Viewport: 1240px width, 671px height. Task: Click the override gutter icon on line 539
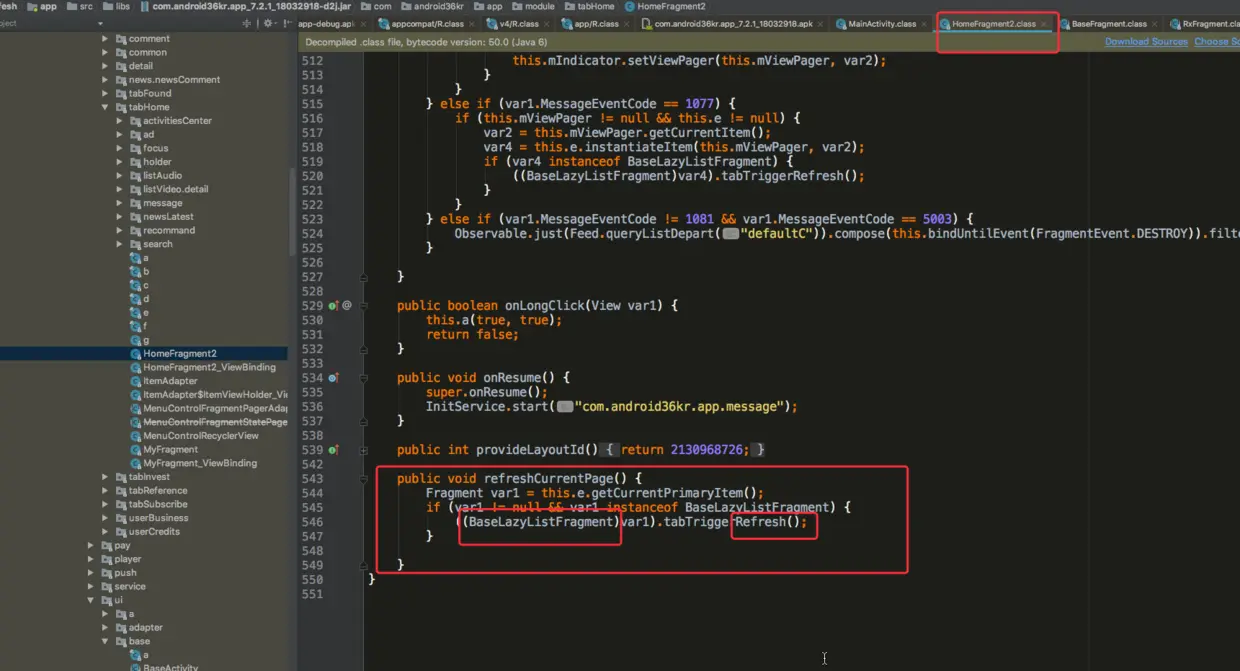pyautogui.click(x=335, y=450)
